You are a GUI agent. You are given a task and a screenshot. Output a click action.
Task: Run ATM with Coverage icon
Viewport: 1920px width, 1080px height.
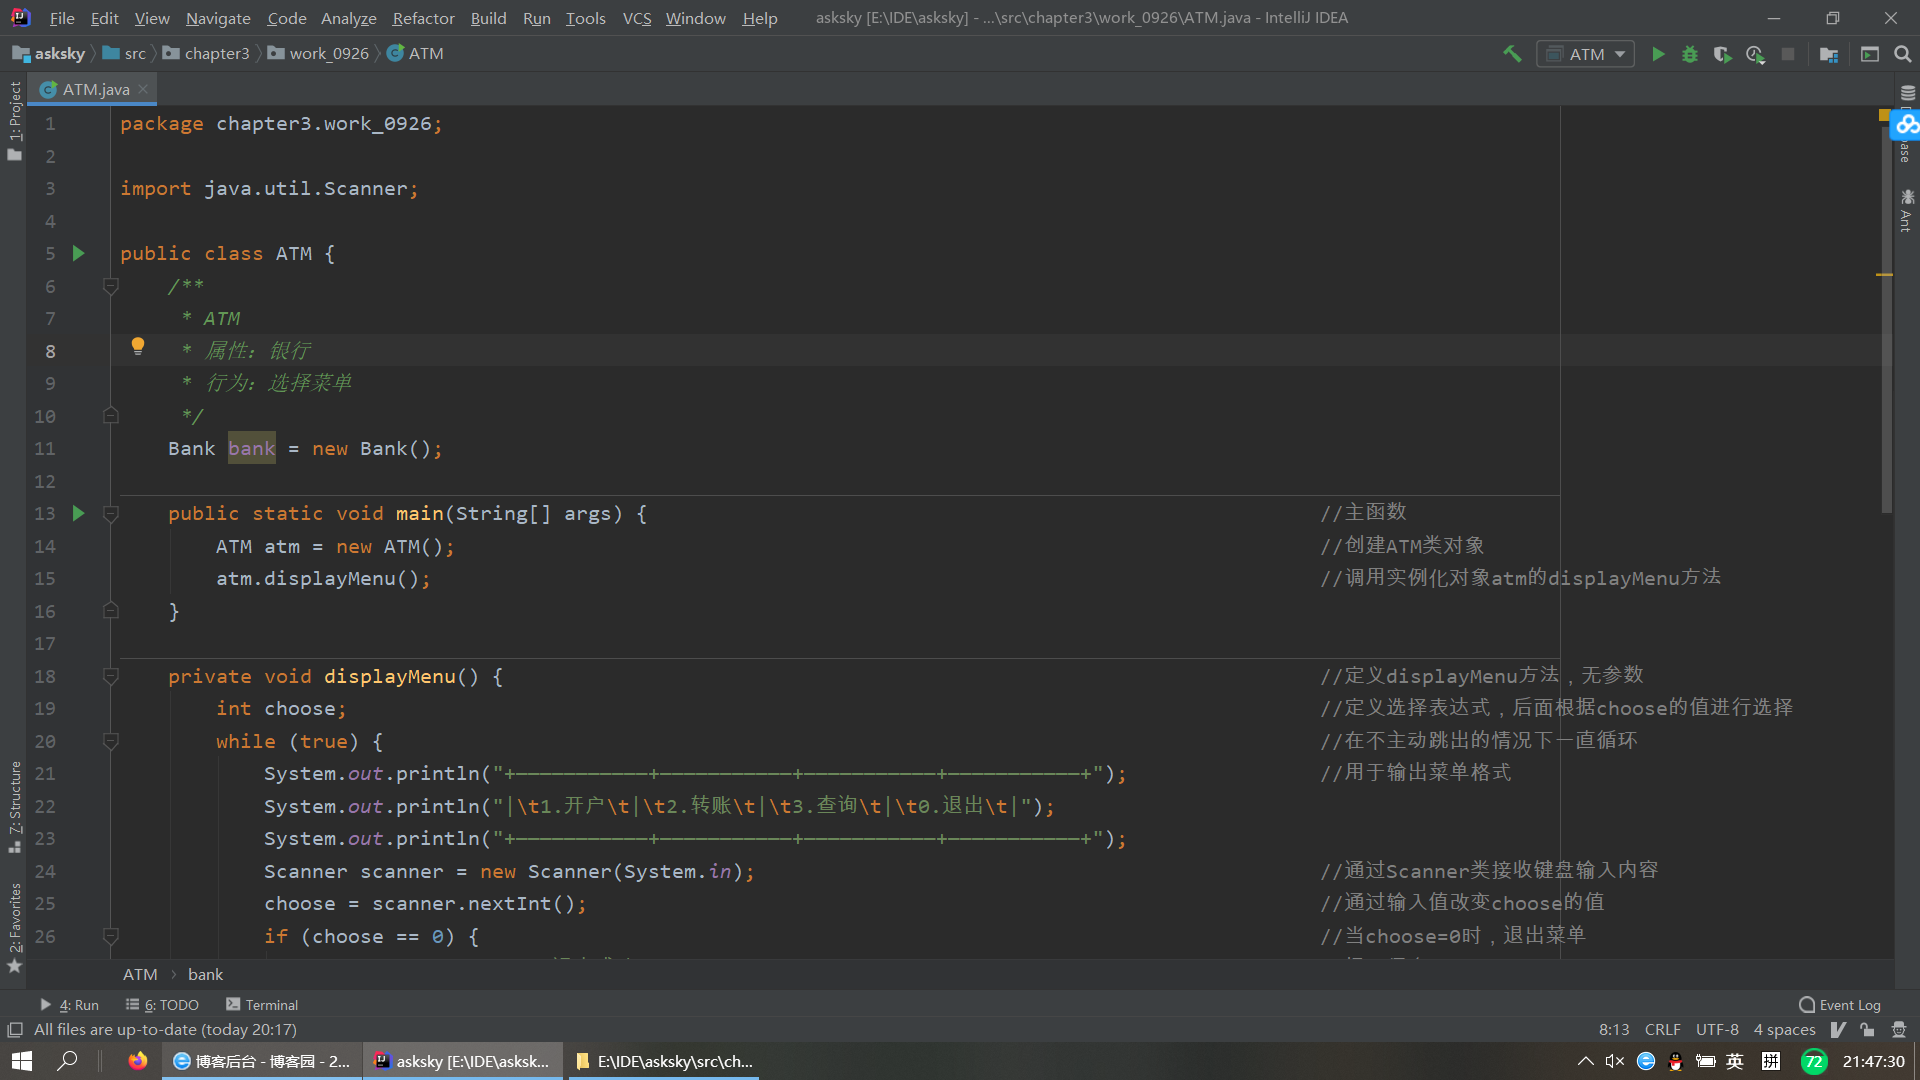coord(1722,54)
